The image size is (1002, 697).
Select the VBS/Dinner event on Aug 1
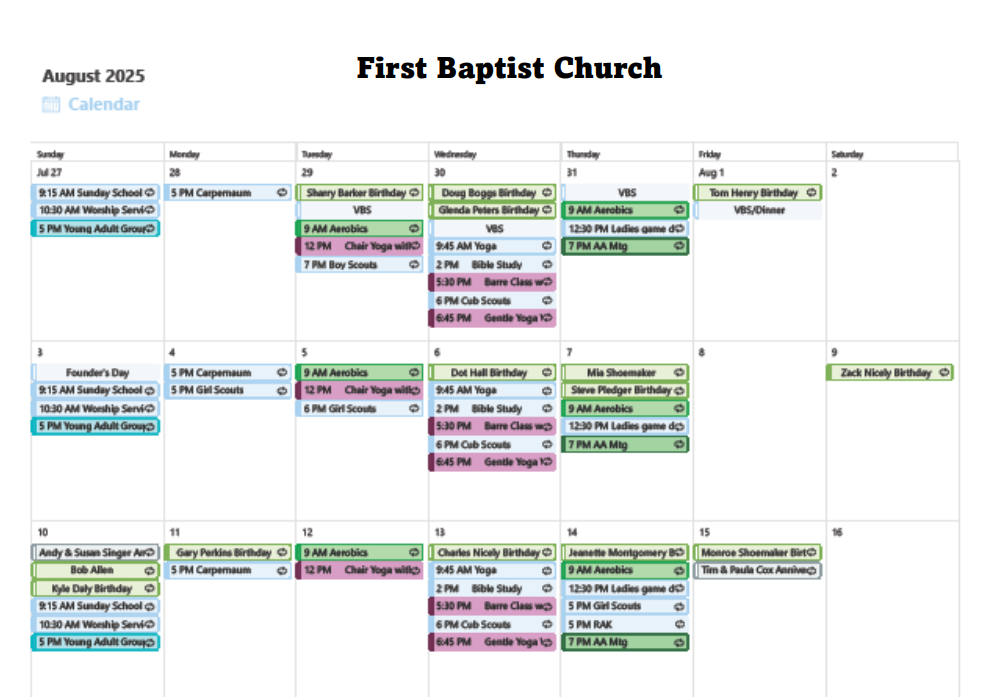(x=758, y=210)
